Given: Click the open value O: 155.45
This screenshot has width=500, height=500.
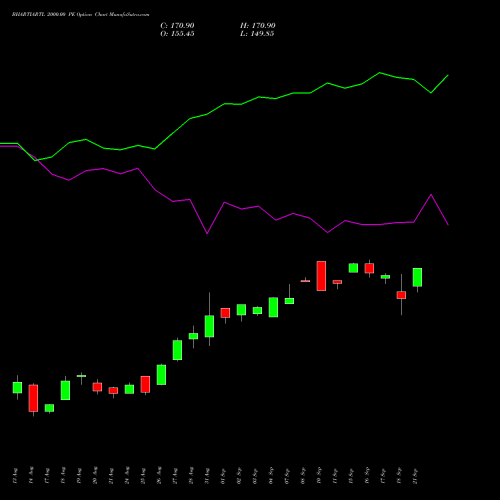Looking at the screenshot, I should coord(177,34).
